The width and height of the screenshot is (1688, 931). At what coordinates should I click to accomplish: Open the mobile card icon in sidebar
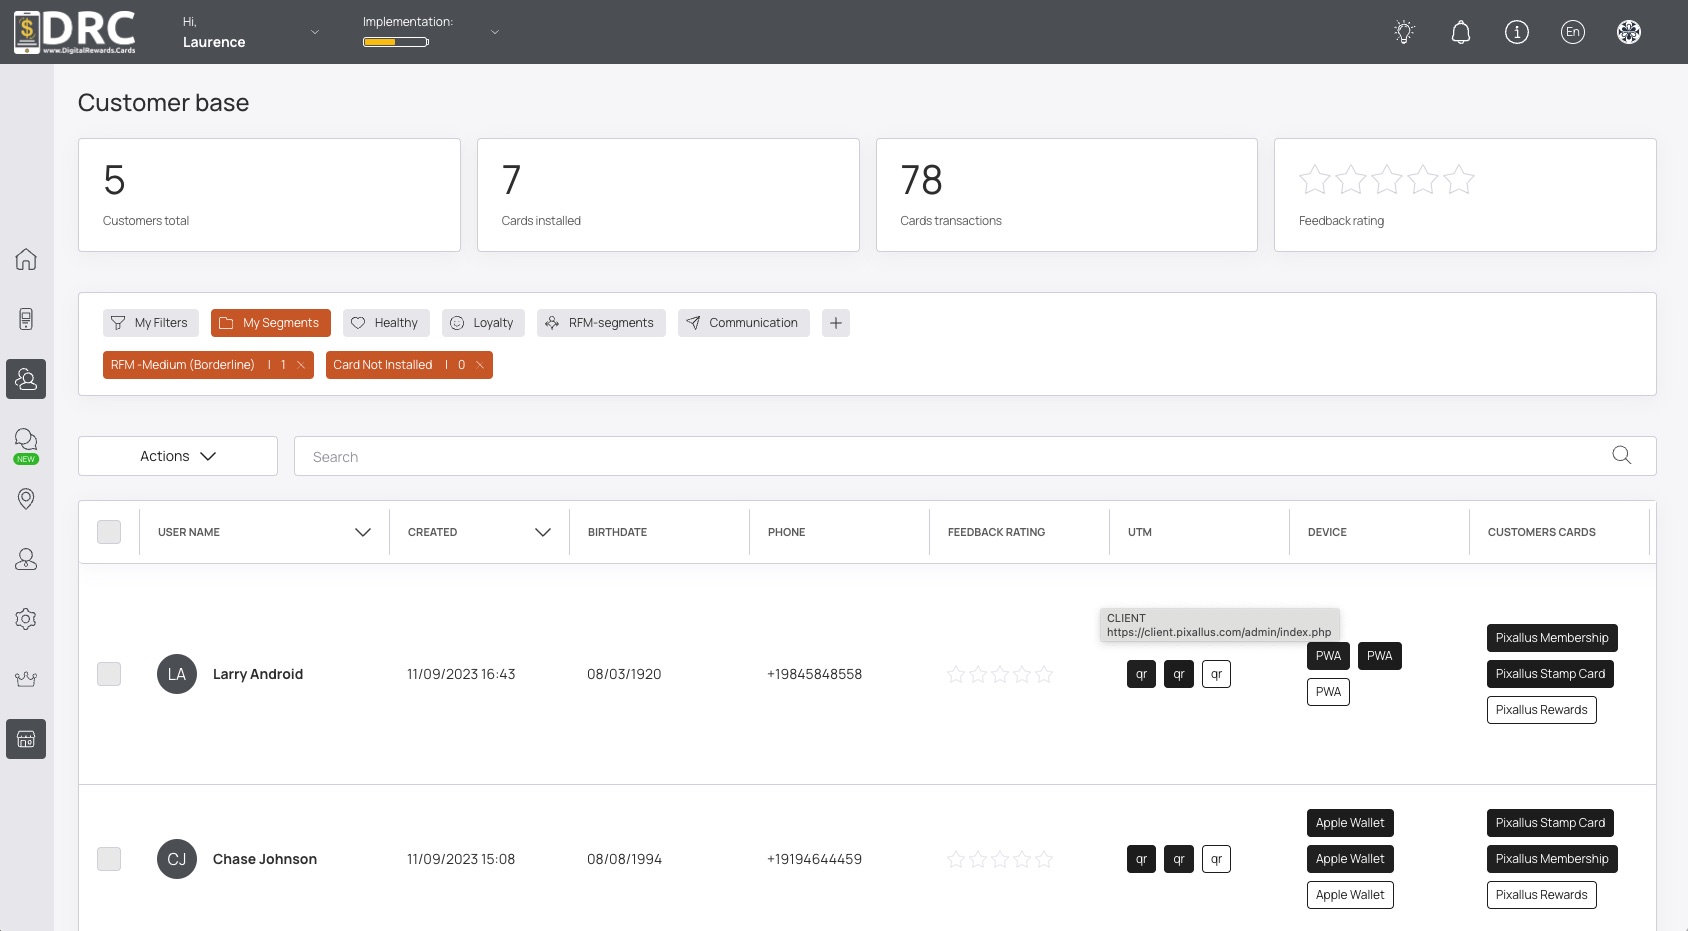(26, 319)
